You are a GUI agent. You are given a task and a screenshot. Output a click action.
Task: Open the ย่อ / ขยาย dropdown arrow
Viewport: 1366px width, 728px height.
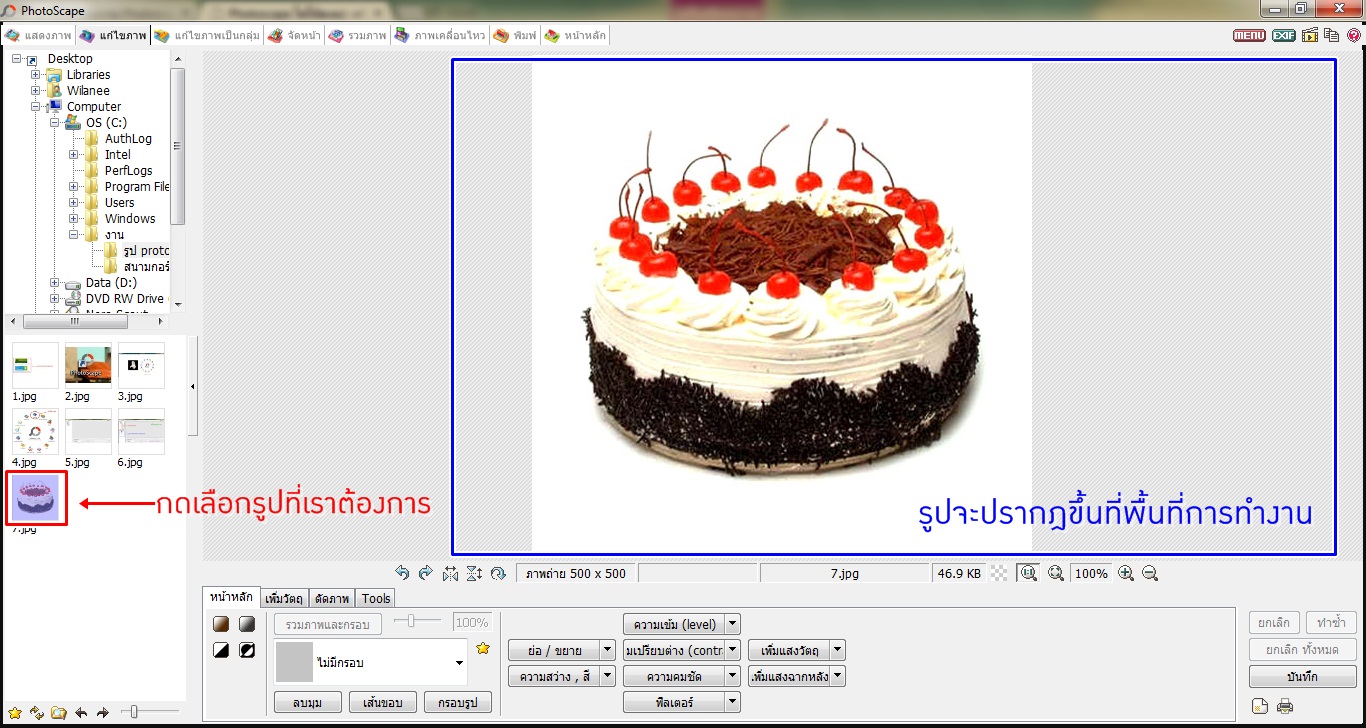[x=607, y=650]
